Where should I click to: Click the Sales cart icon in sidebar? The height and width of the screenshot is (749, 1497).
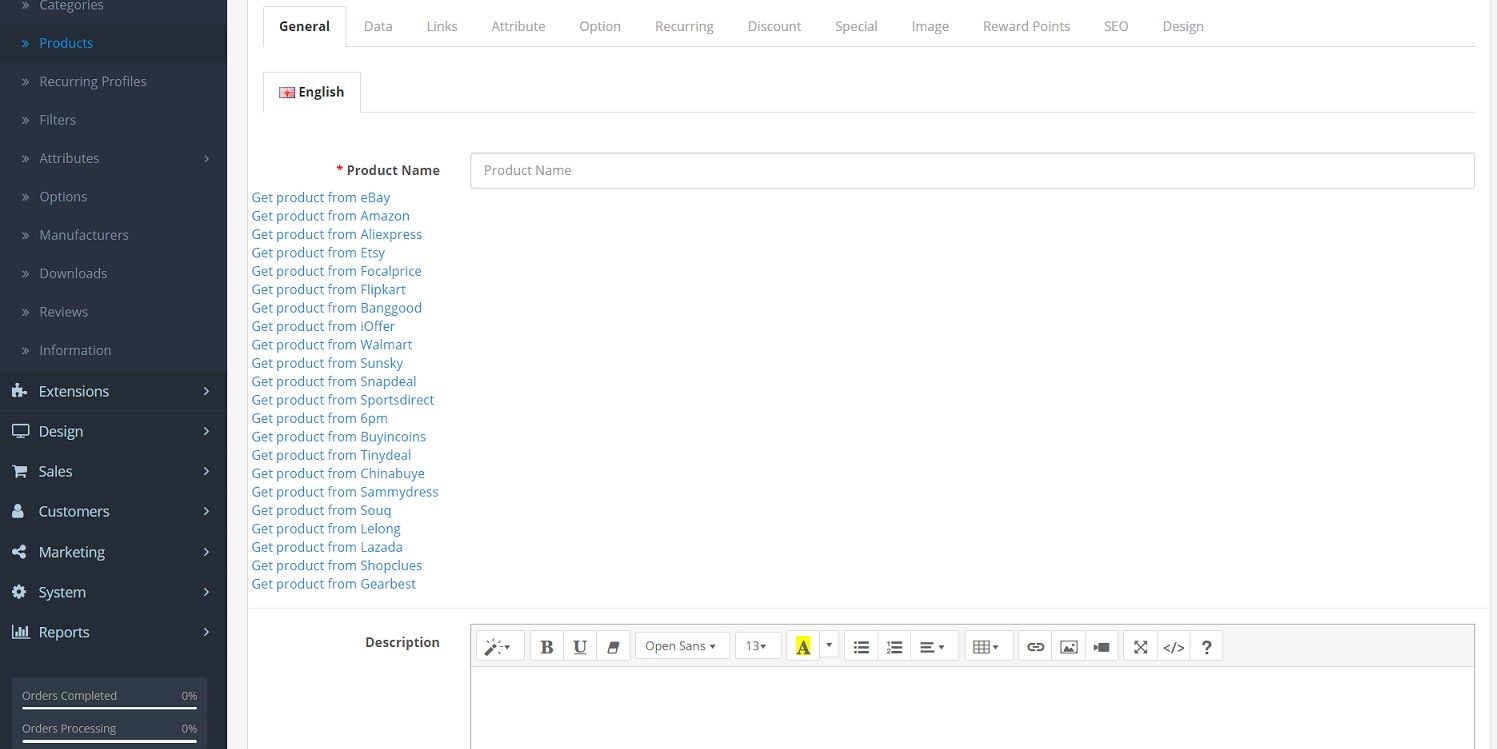tap(19, 471)
